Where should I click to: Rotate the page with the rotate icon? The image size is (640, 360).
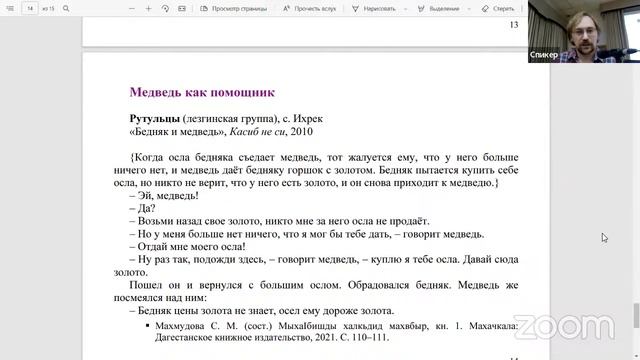[165, 8]
